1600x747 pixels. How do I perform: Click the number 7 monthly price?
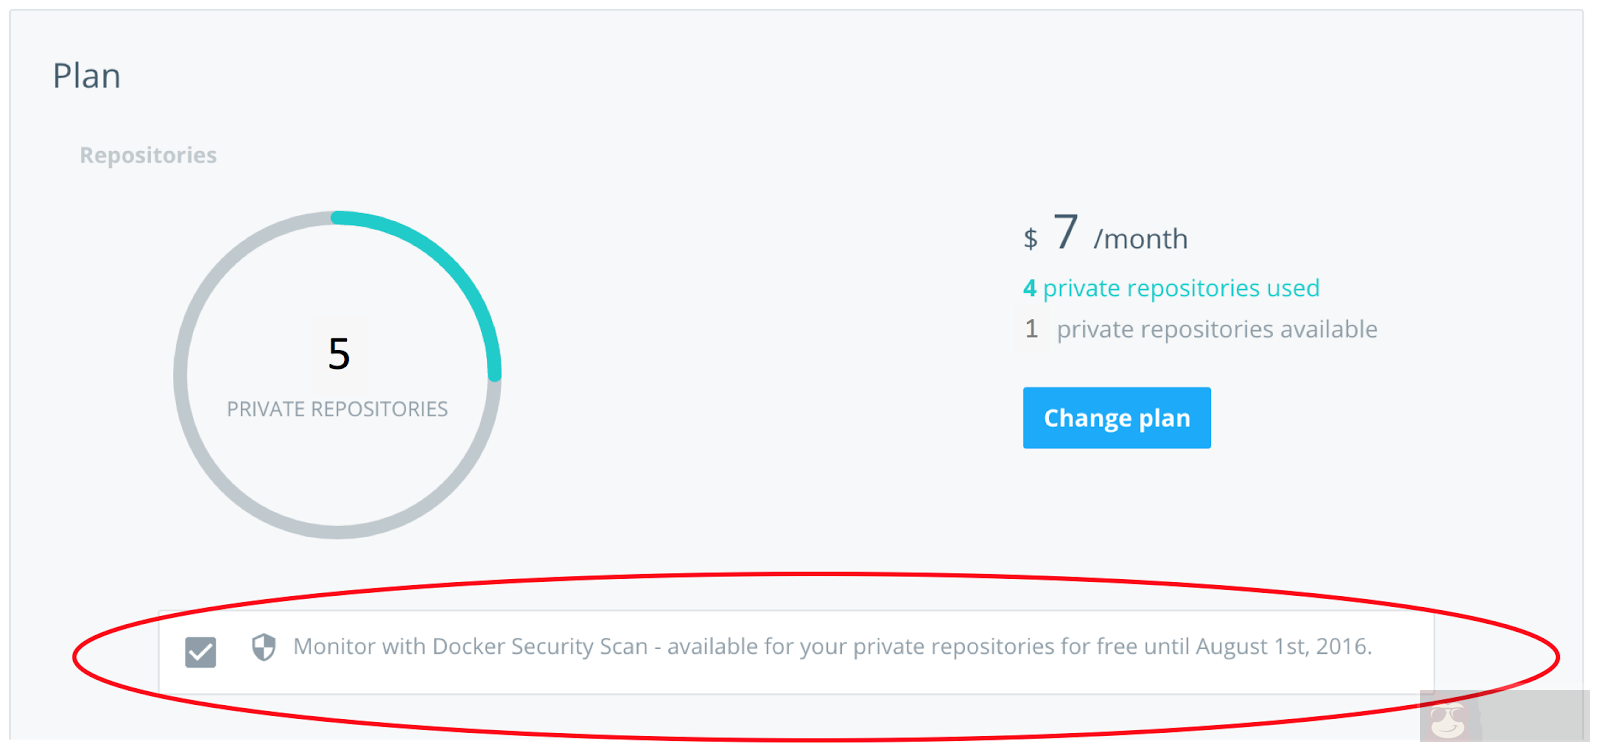tap(1066, 233)
